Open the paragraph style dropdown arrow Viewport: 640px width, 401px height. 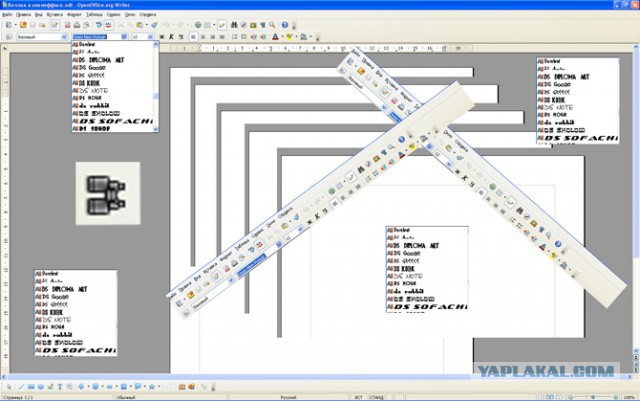(x=64, y=37)
